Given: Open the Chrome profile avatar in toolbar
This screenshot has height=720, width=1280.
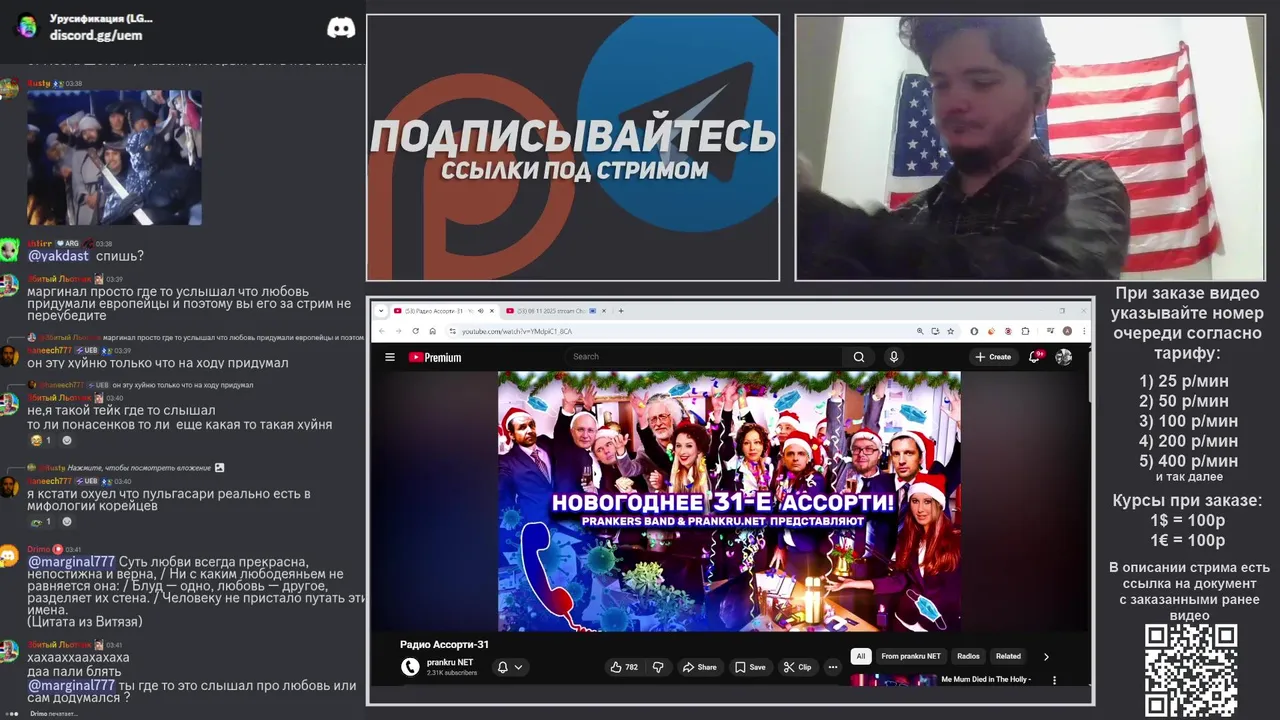Looking at the screenshot, I should [1067, 331].
